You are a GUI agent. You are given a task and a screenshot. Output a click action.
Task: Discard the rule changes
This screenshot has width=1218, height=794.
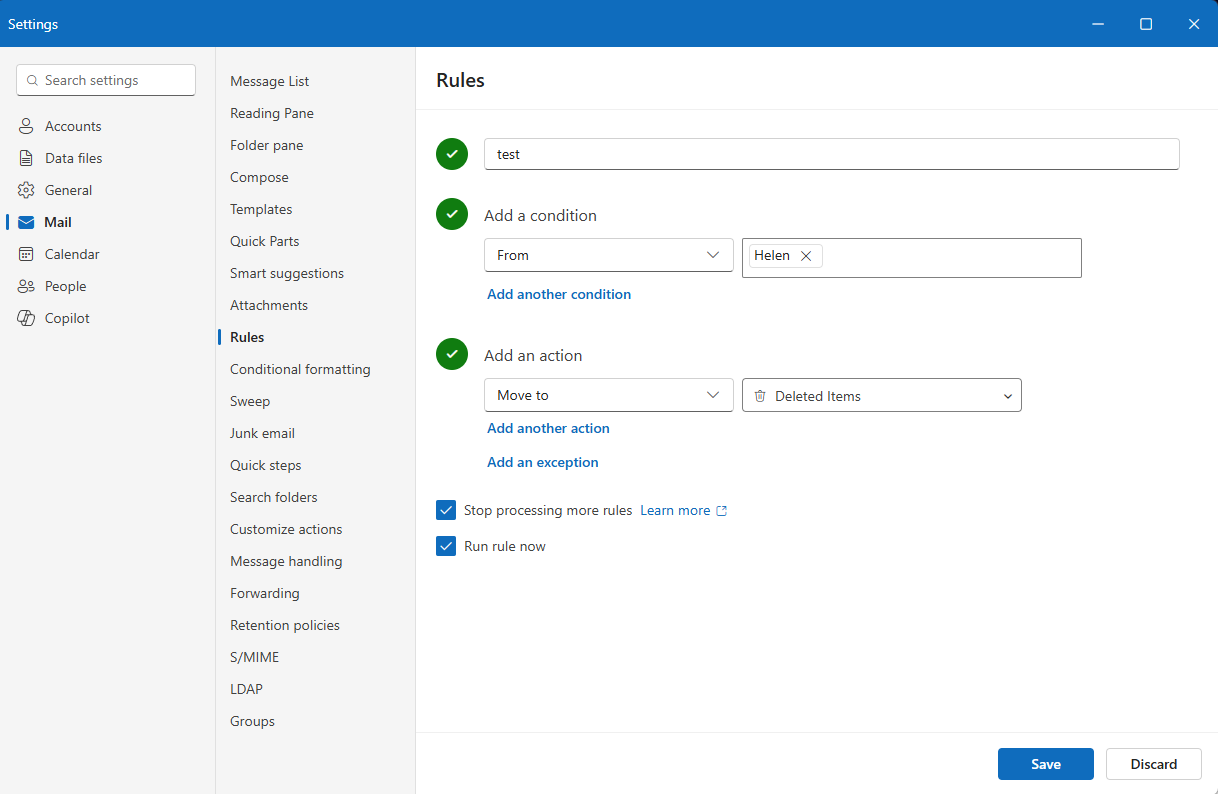click(x=1154, y=764)
